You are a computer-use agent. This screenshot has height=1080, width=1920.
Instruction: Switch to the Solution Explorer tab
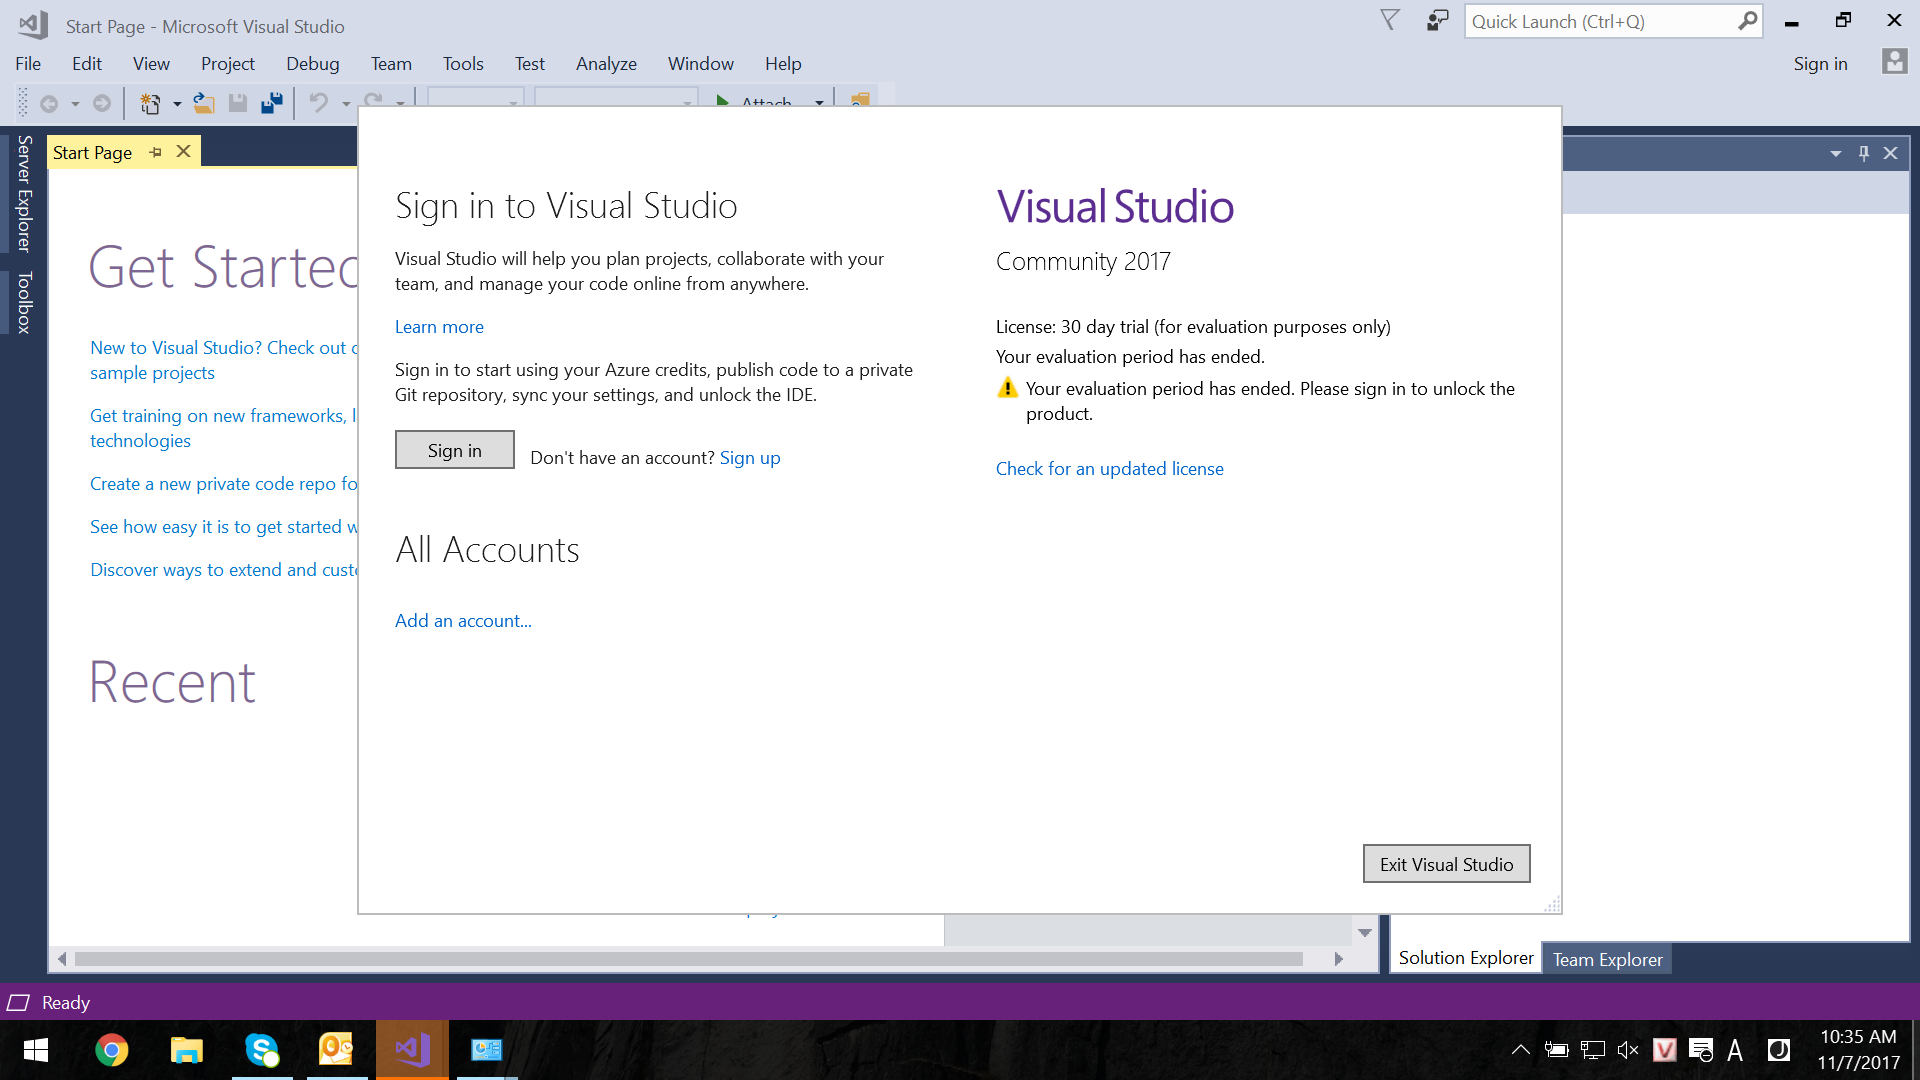[1466, 958]
